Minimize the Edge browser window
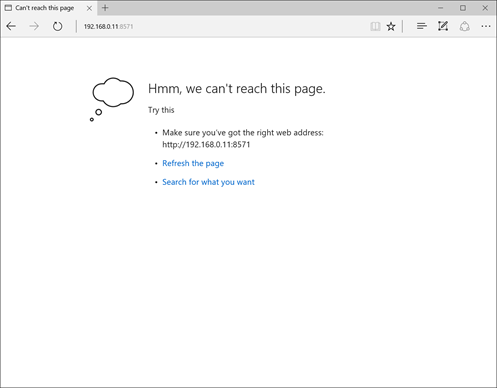The width and height of the screenshot is (497, 388). point(440,8)
